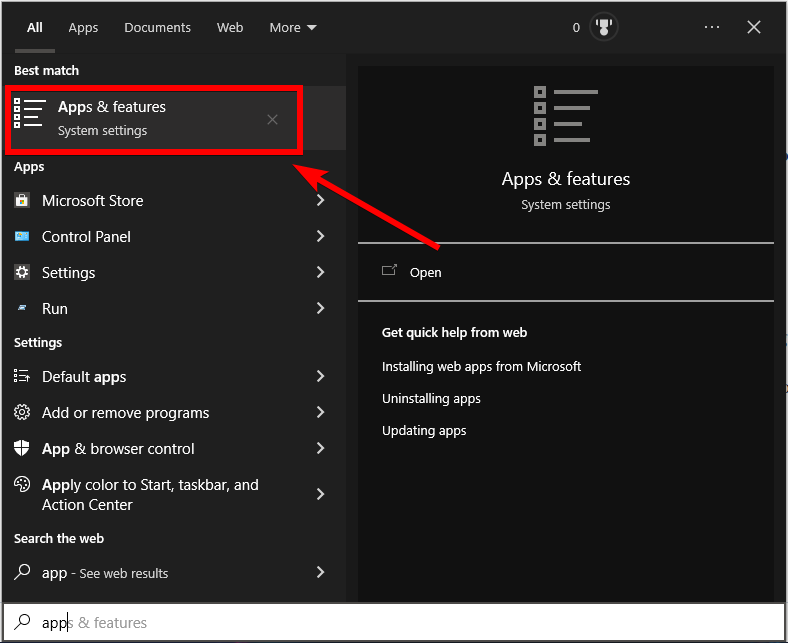Click Open in the preview pane

425,272
